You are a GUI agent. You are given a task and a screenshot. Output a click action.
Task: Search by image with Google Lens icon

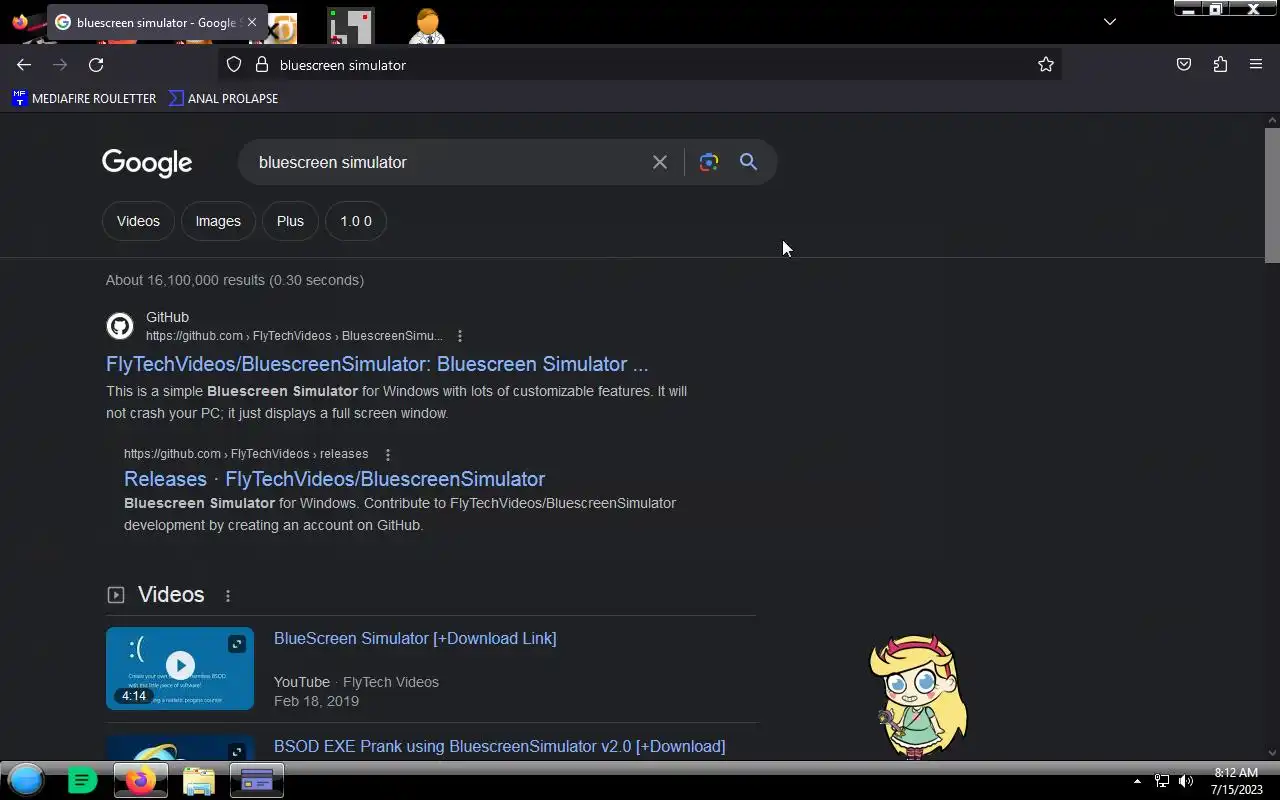coord(709,162)
